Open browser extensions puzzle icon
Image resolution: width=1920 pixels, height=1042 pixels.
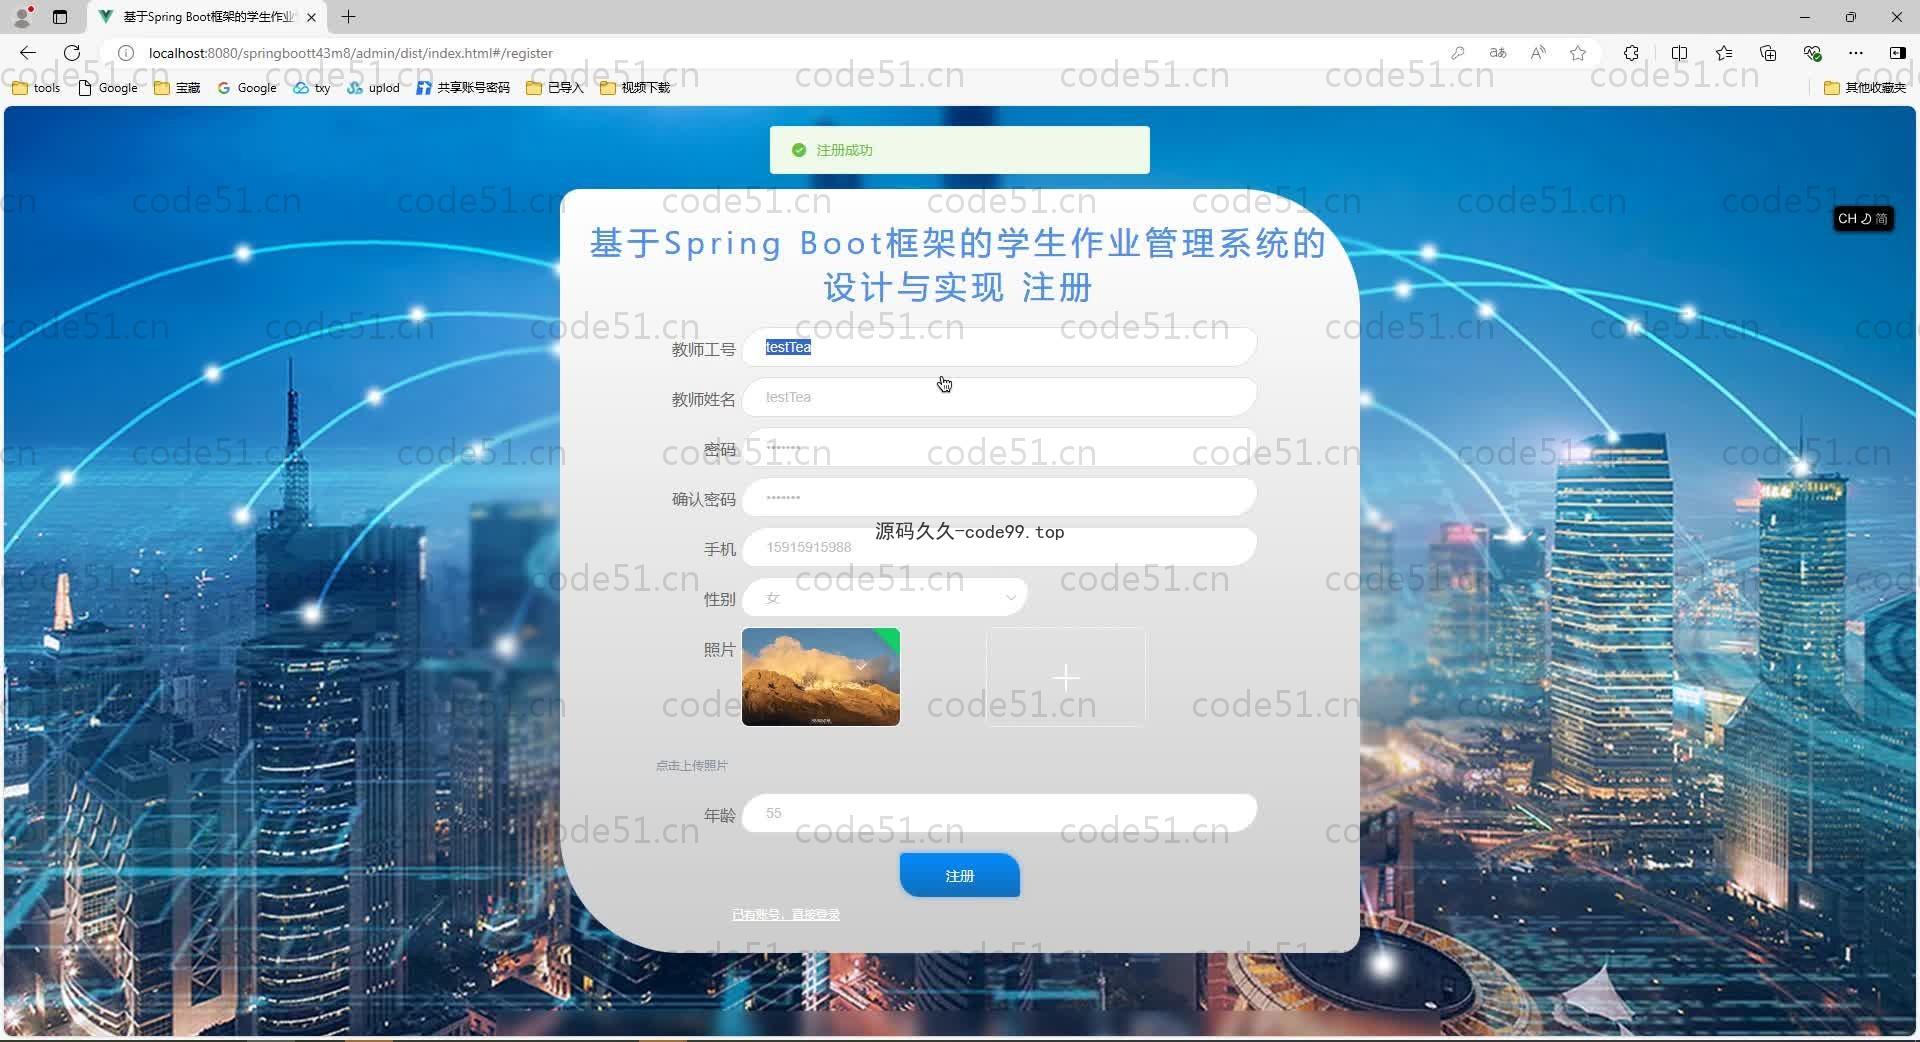coord(1631,53)
